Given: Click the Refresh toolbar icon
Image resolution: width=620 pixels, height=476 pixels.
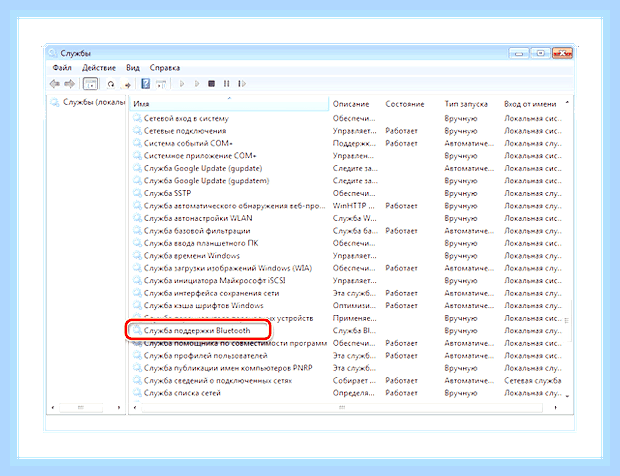Looking at the screenshot, I should (x=111, y=84).
